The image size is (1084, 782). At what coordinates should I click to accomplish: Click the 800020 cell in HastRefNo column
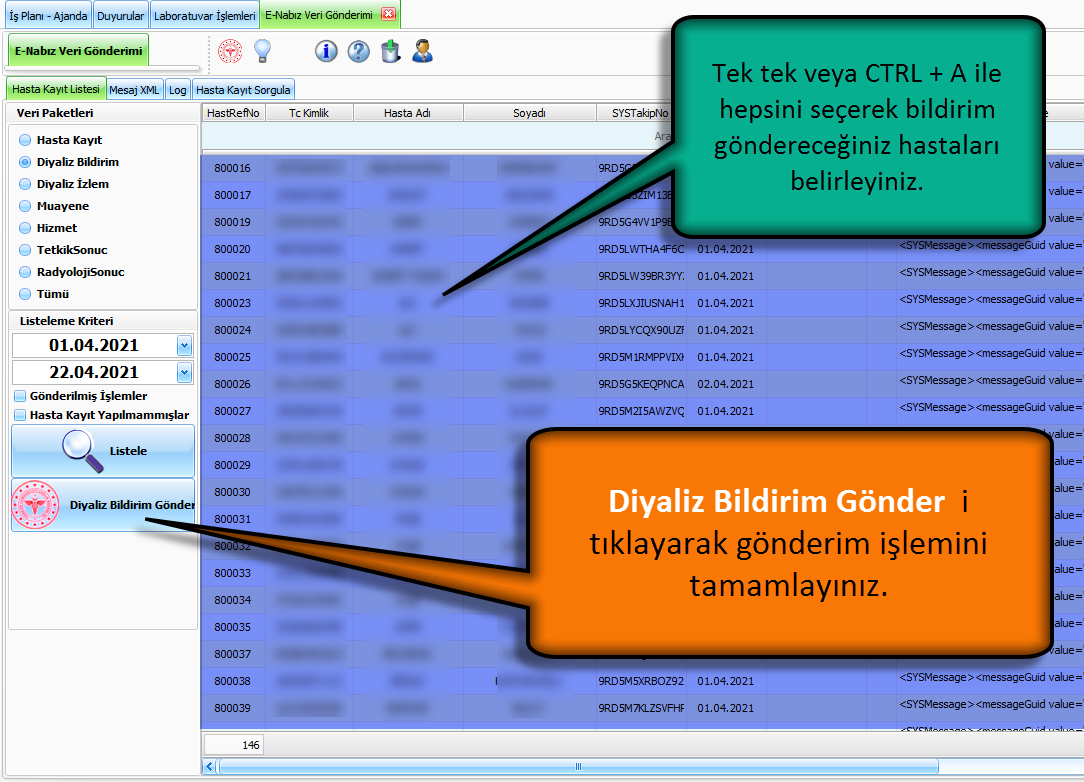(233, 249)
